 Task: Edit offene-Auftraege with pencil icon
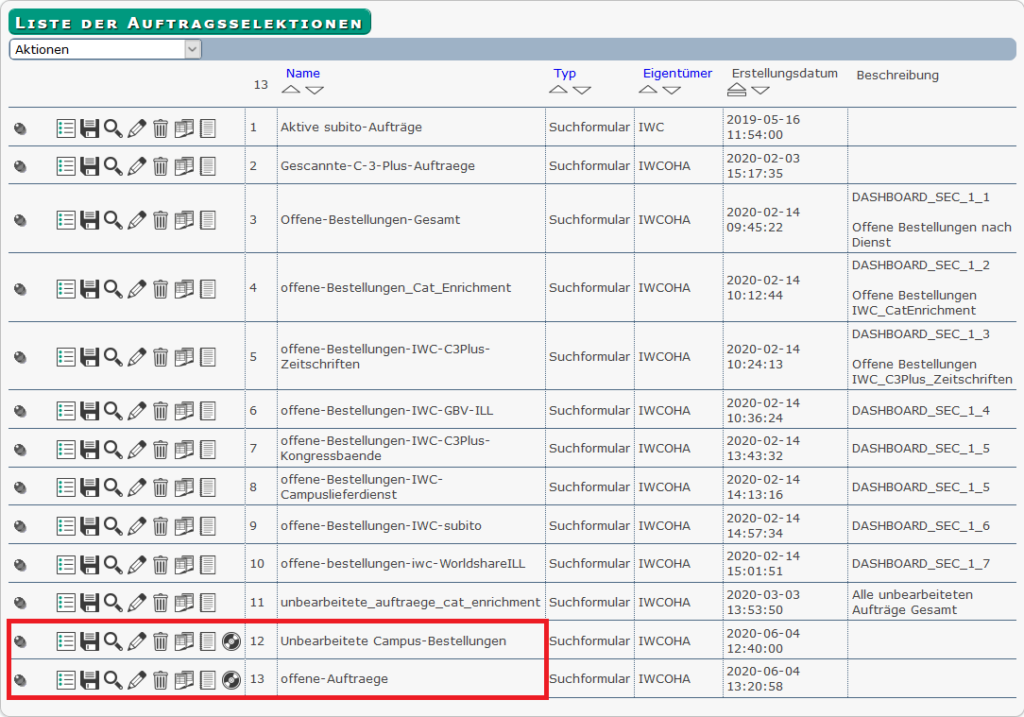(136, 680)
